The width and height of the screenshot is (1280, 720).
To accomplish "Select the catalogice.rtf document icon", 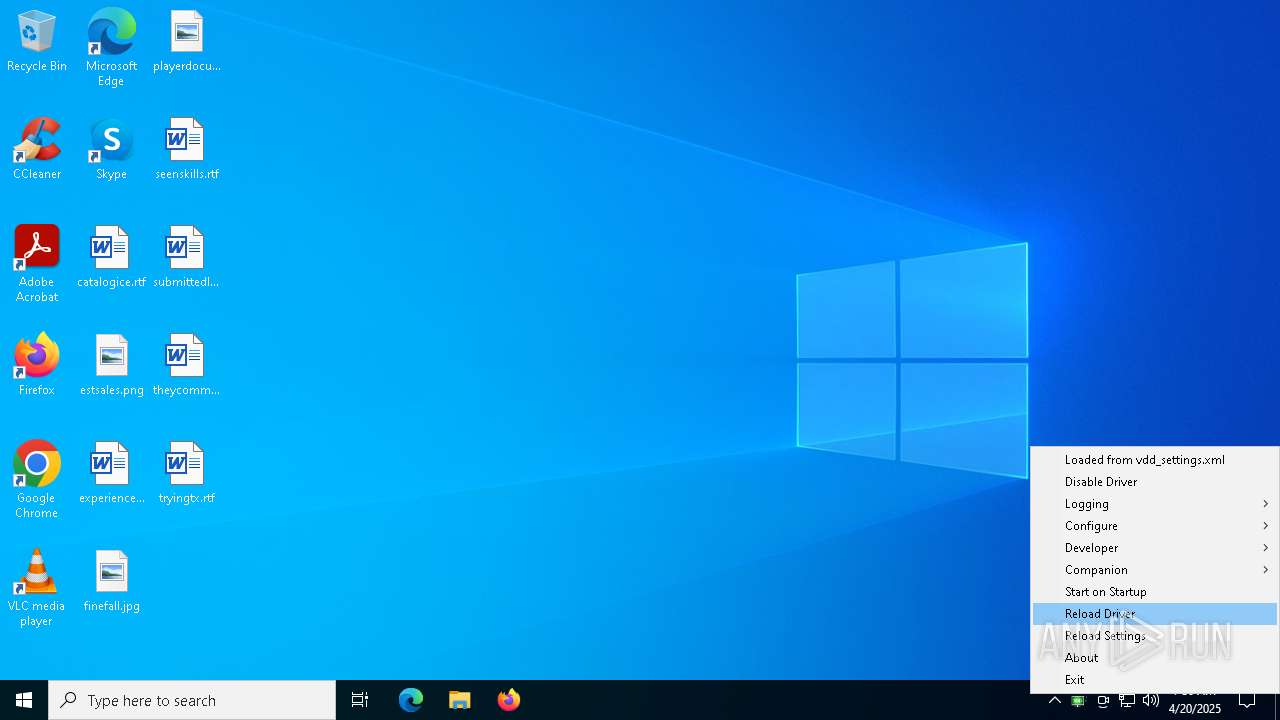I will [111, 258].
